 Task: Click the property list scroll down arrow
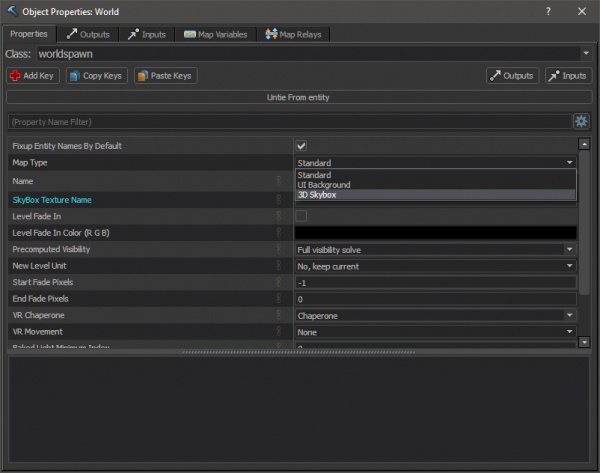[x=584, y=342]
